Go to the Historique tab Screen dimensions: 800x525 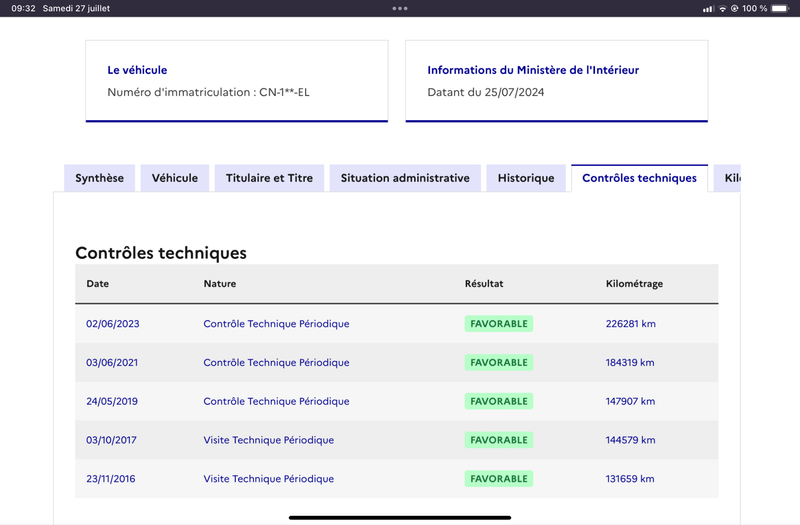click(x=526, y=178)
